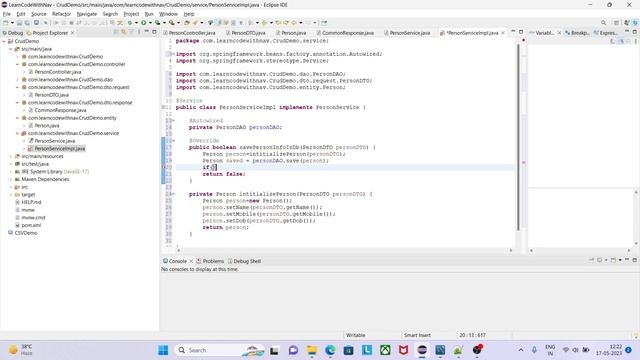Expand the JRE System Library node
The image size is (640, 360).
click(11, 171)
